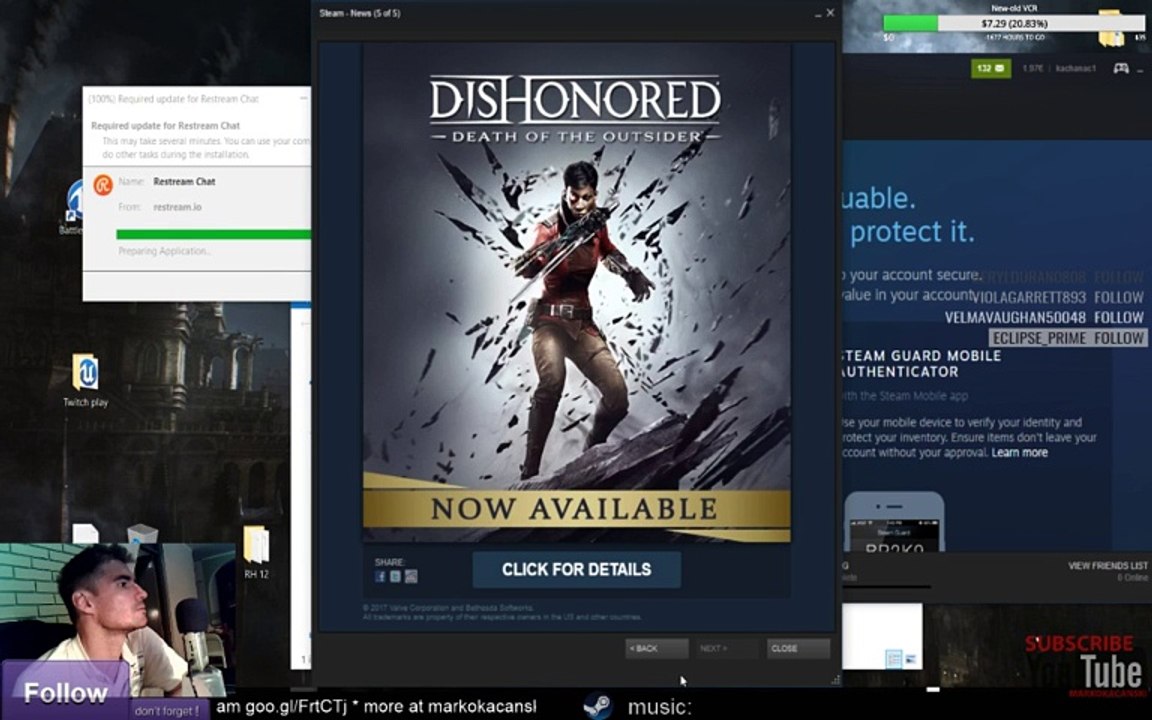Select the folder icon under the donation bar
The height and width of the screenshot is (720, 1152).
tap(1111, 29)
